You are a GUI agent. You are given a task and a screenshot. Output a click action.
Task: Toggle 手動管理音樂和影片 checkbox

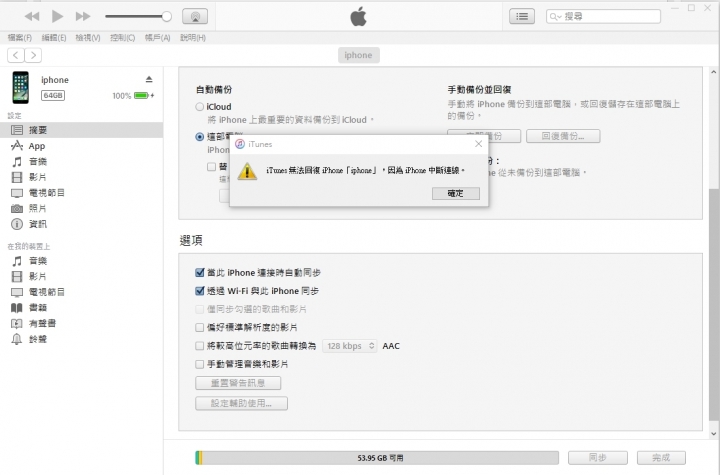tap(199, 364)
